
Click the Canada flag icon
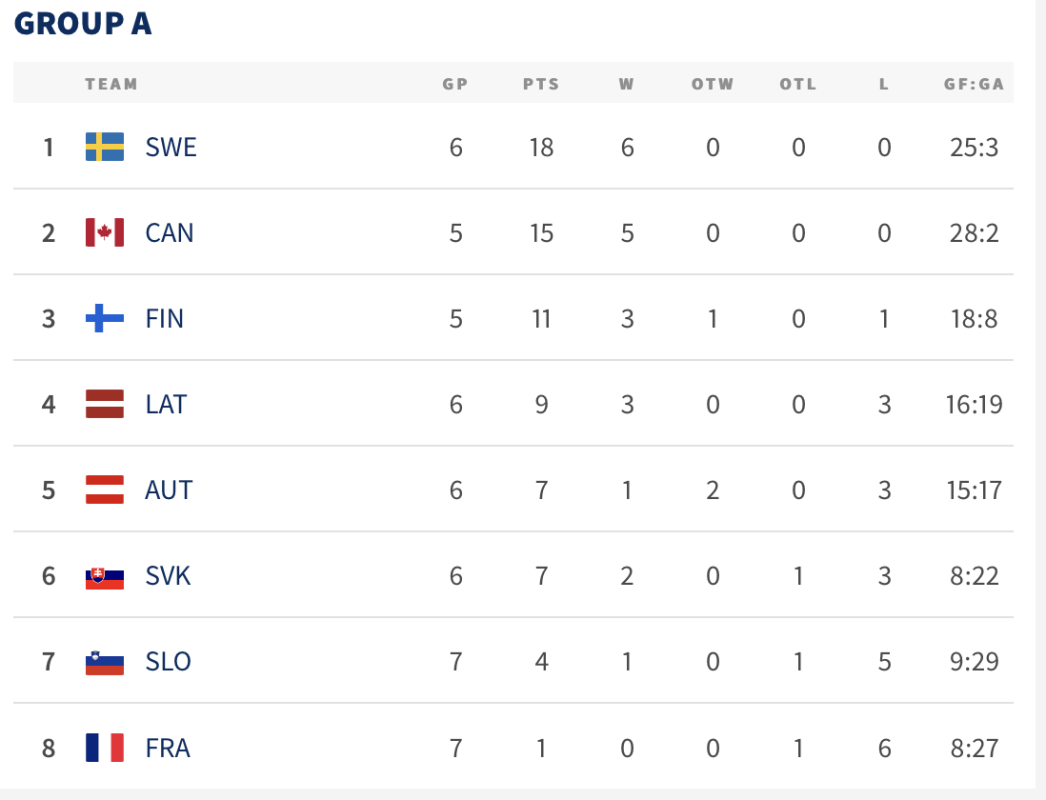[105, 233]
